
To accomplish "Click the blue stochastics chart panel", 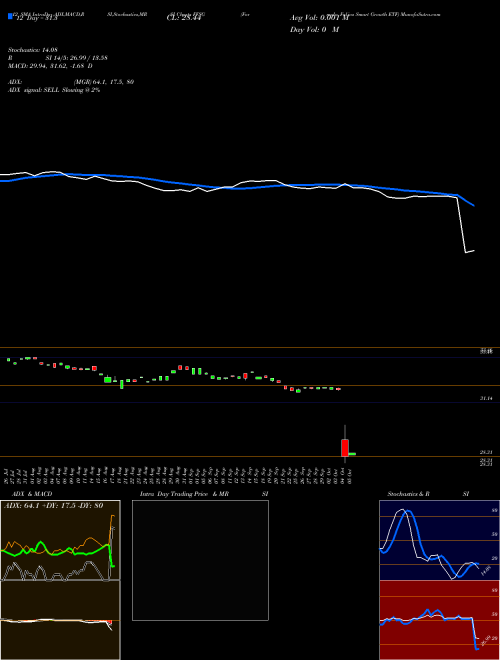I will [x=439, y=540].
